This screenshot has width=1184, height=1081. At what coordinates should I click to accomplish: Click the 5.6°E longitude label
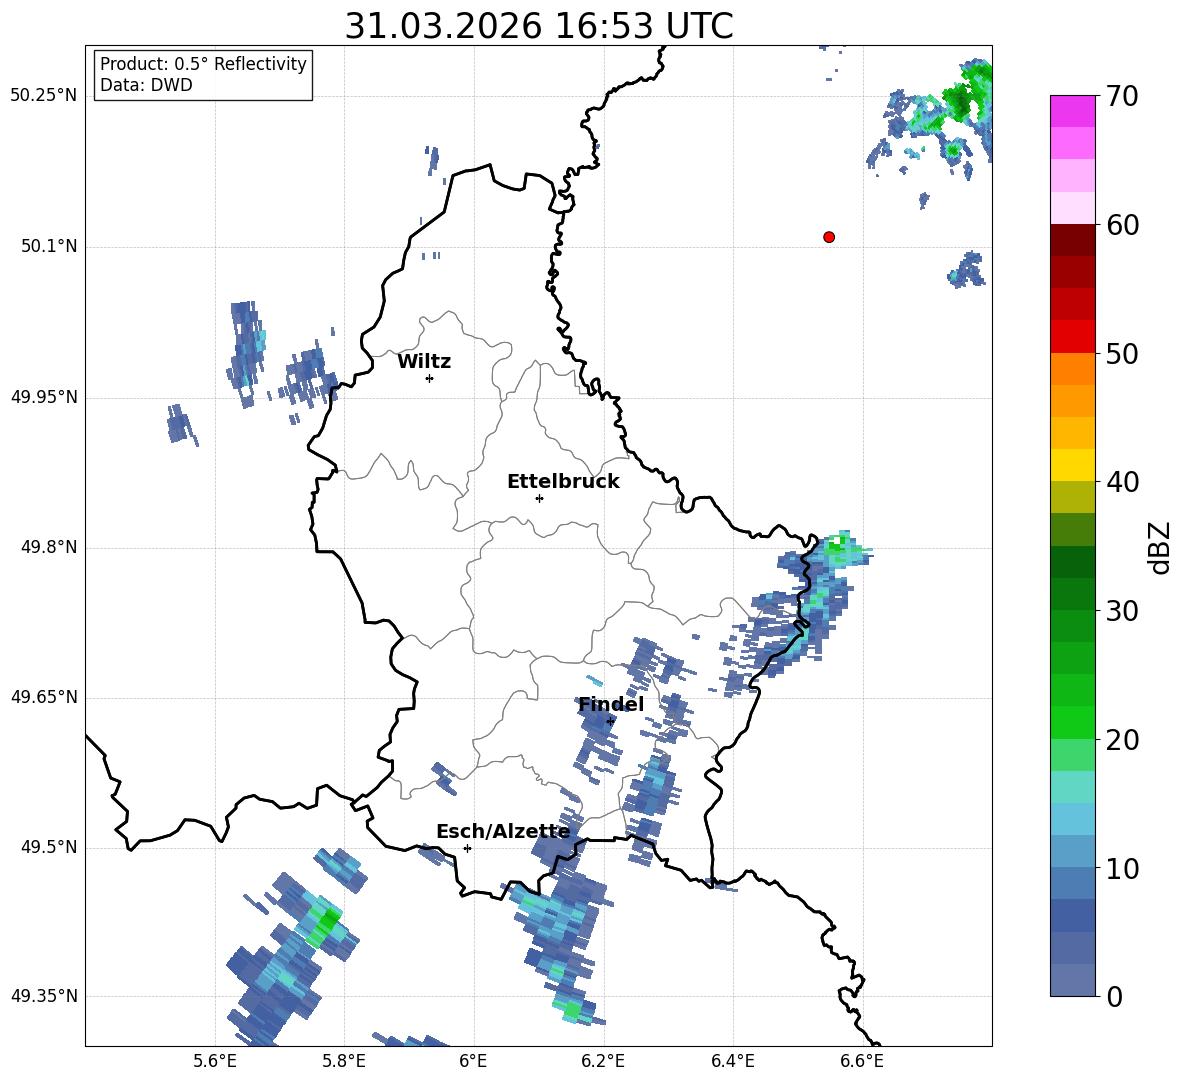click(x=215, y=1061)
